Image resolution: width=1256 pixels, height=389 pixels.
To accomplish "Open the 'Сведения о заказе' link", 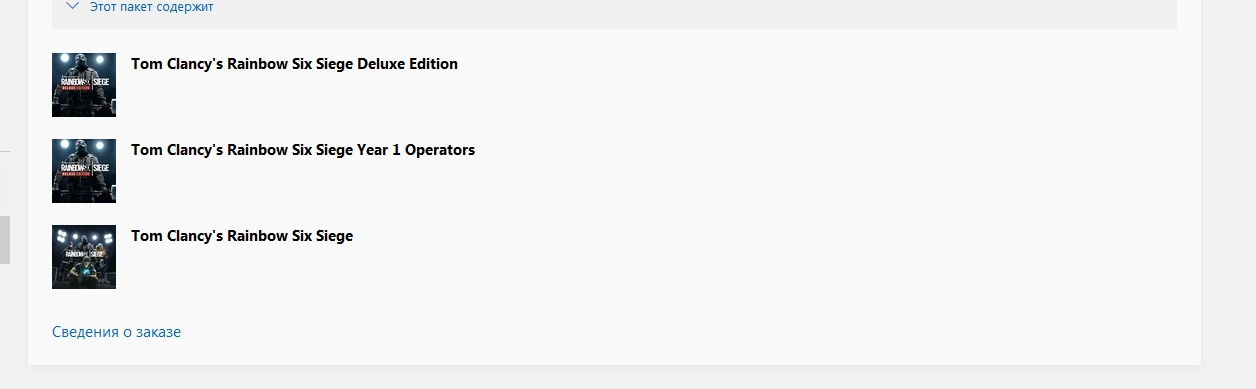I will (116, 332).
